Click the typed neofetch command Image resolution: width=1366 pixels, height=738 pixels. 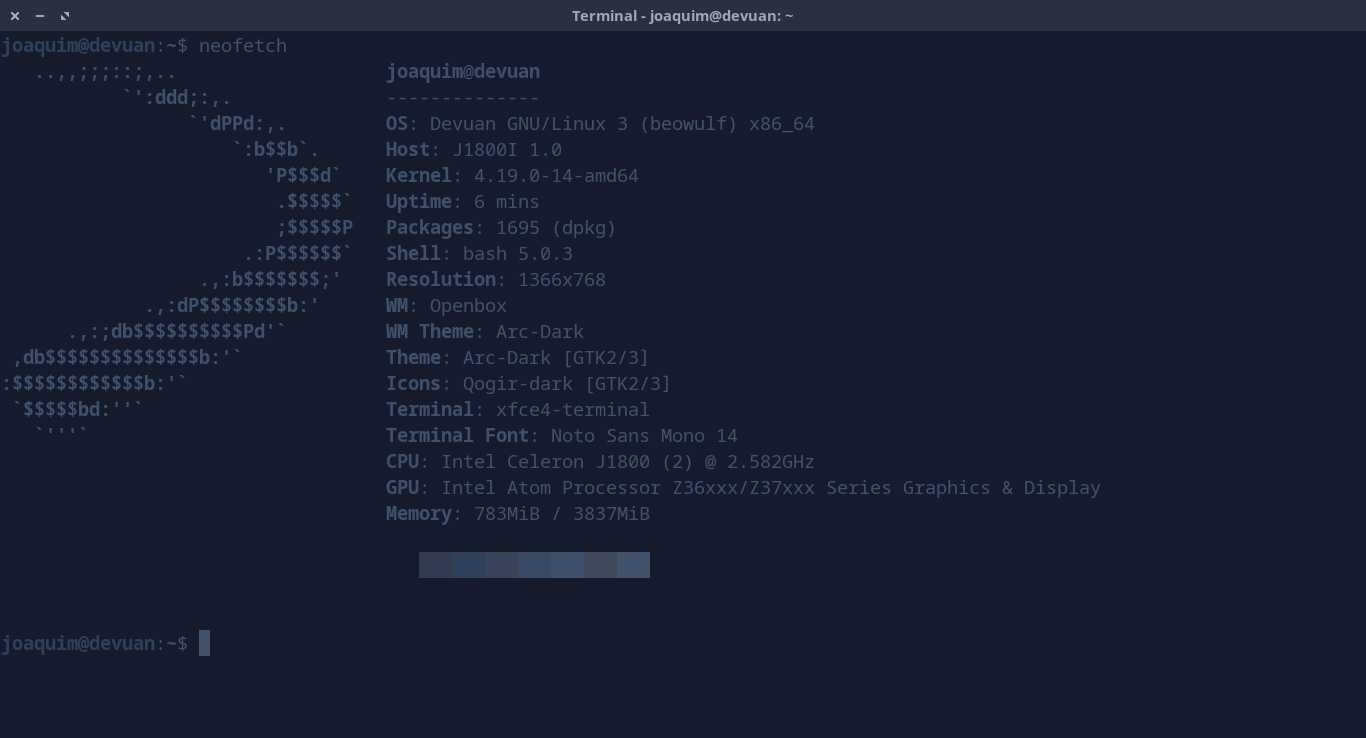[242, 46]
